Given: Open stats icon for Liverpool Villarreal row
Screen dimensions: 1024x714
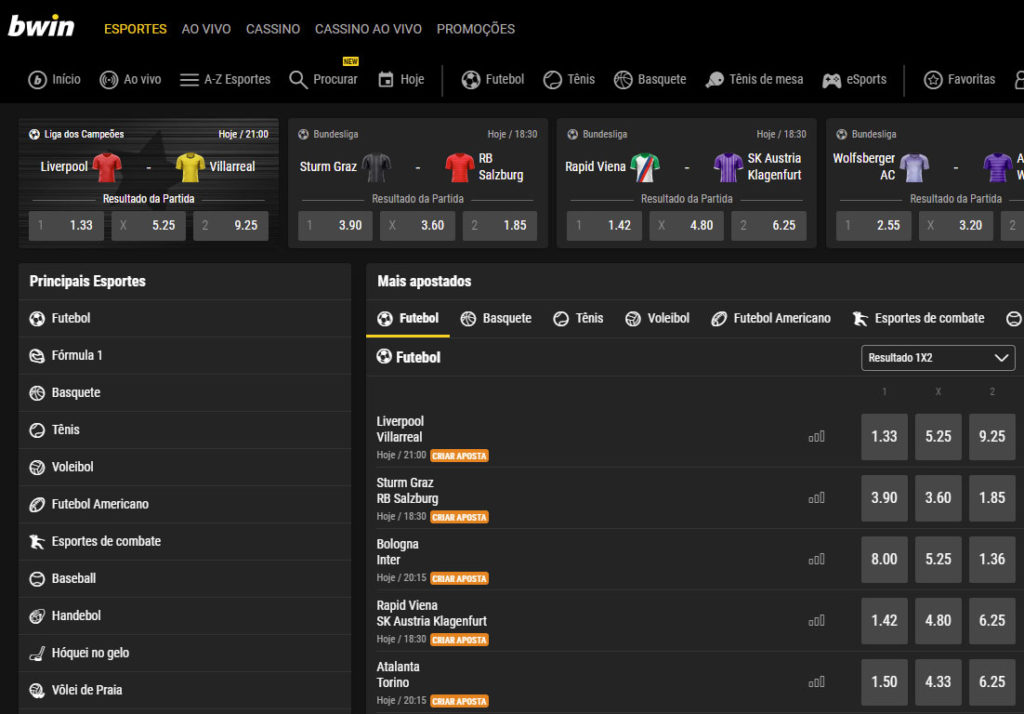Looking at the screenshot, I should coord(816,436).
